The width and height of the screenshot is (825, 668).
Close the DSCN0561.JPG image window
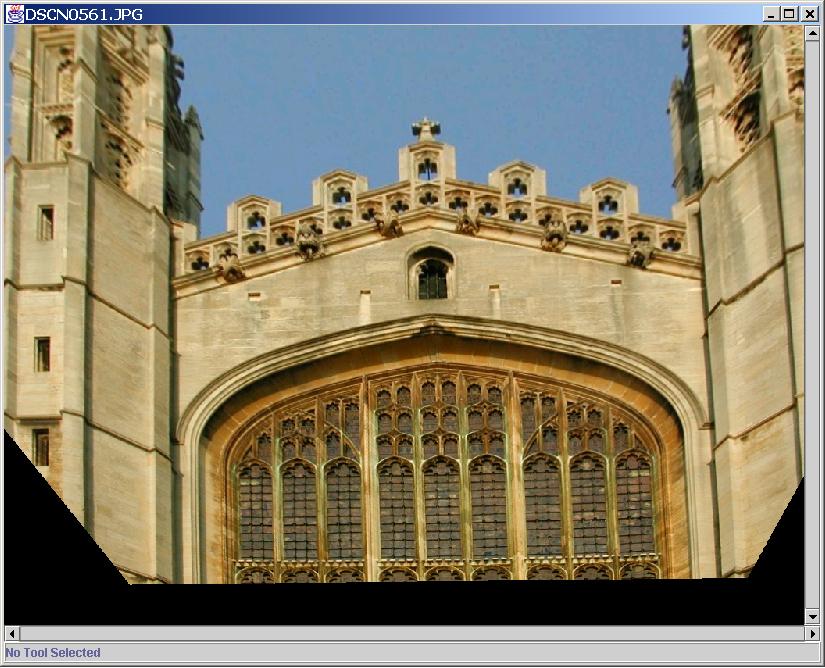(808, 14)
